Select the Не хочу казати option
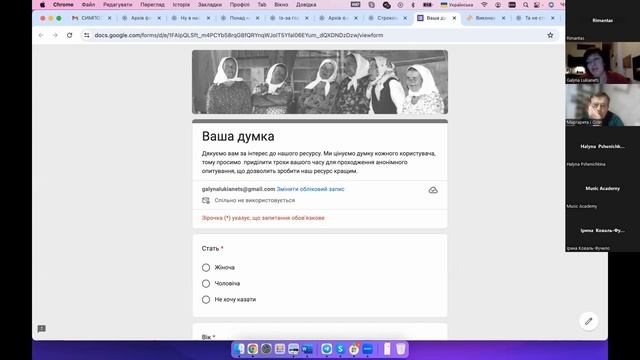 point(206,300)
